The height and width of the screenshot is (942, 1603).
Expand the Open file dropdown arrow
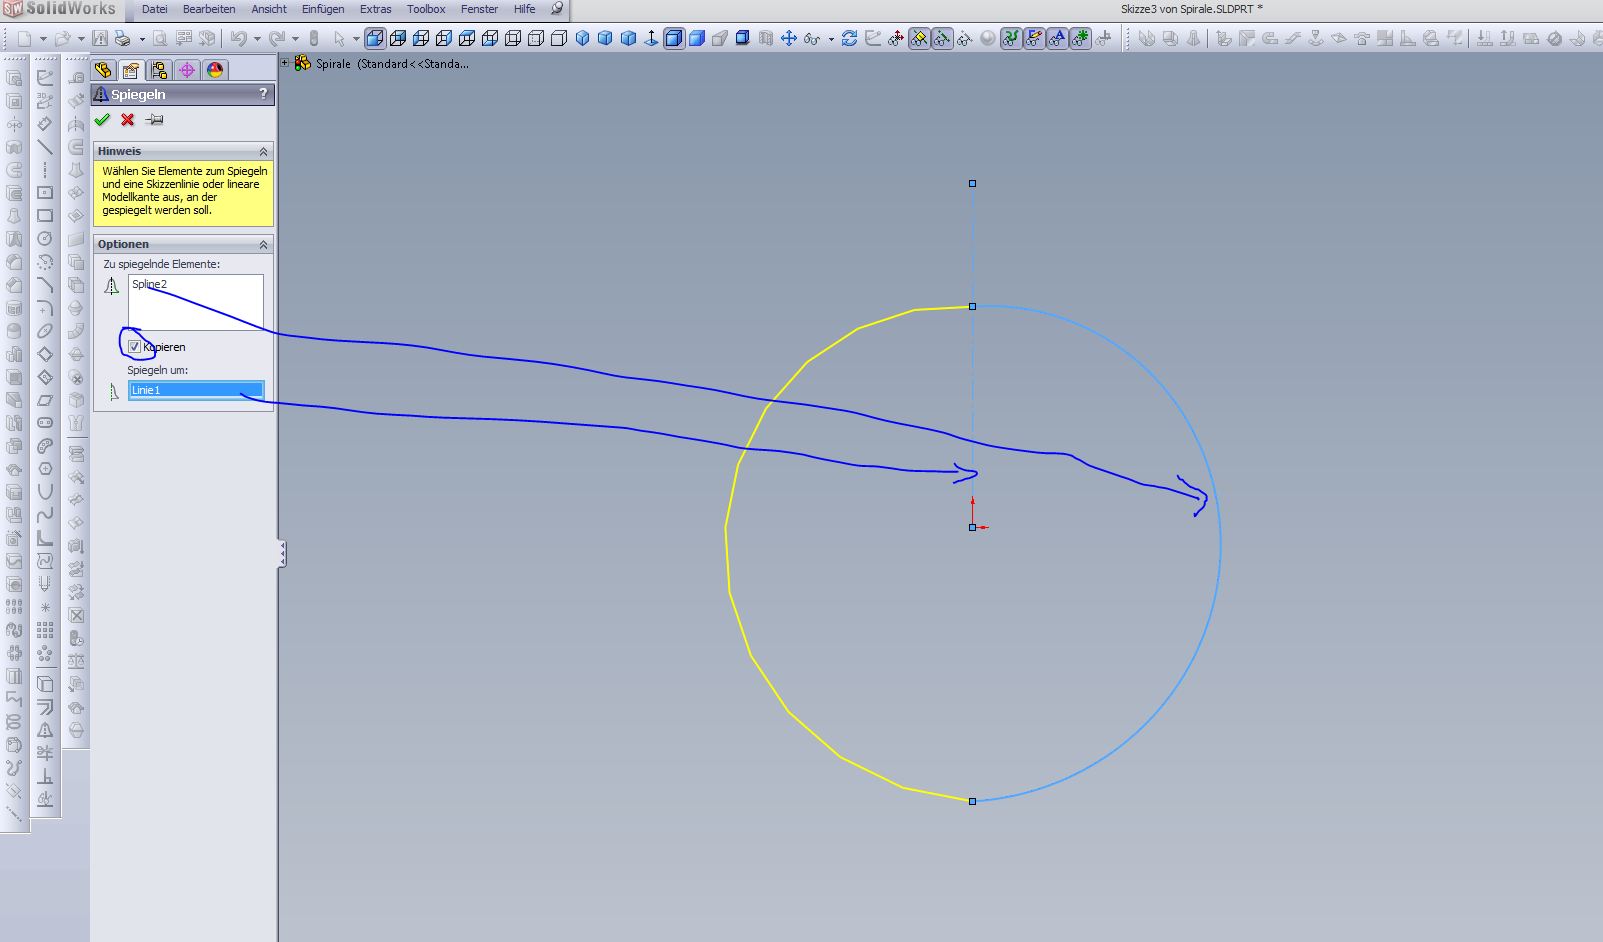pos(80,39)
